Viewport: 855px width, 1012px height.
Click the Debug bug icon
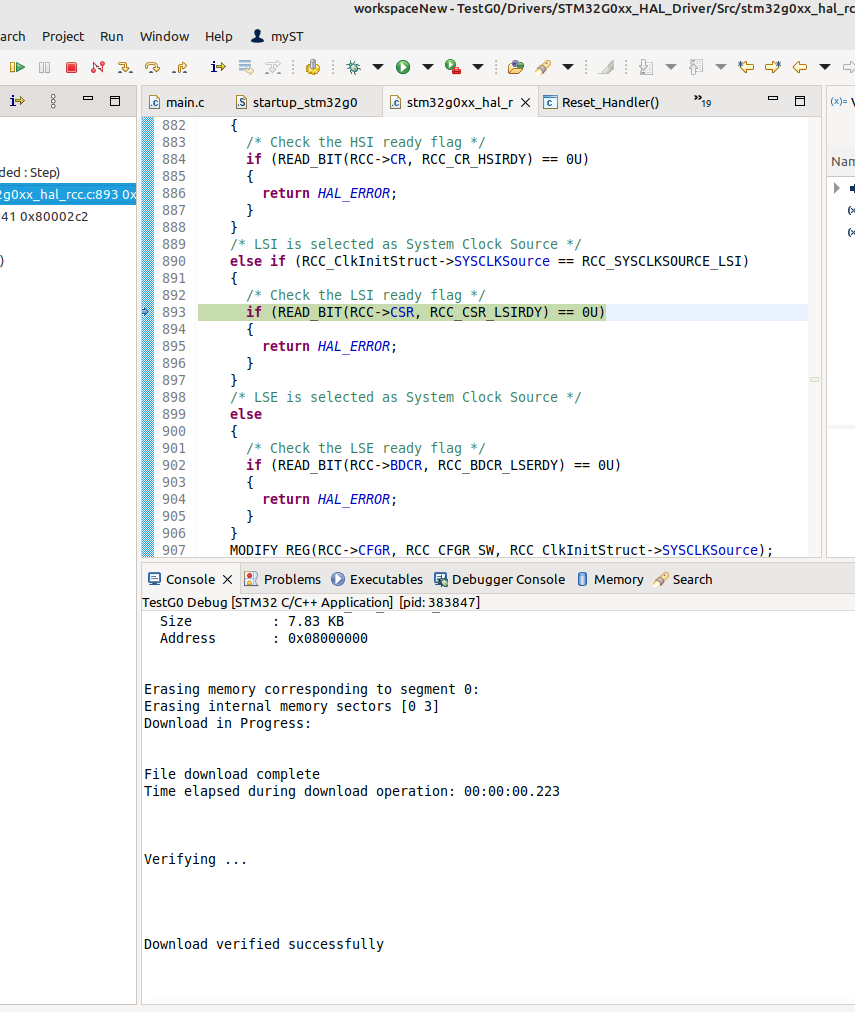click(x=350, y=67)
